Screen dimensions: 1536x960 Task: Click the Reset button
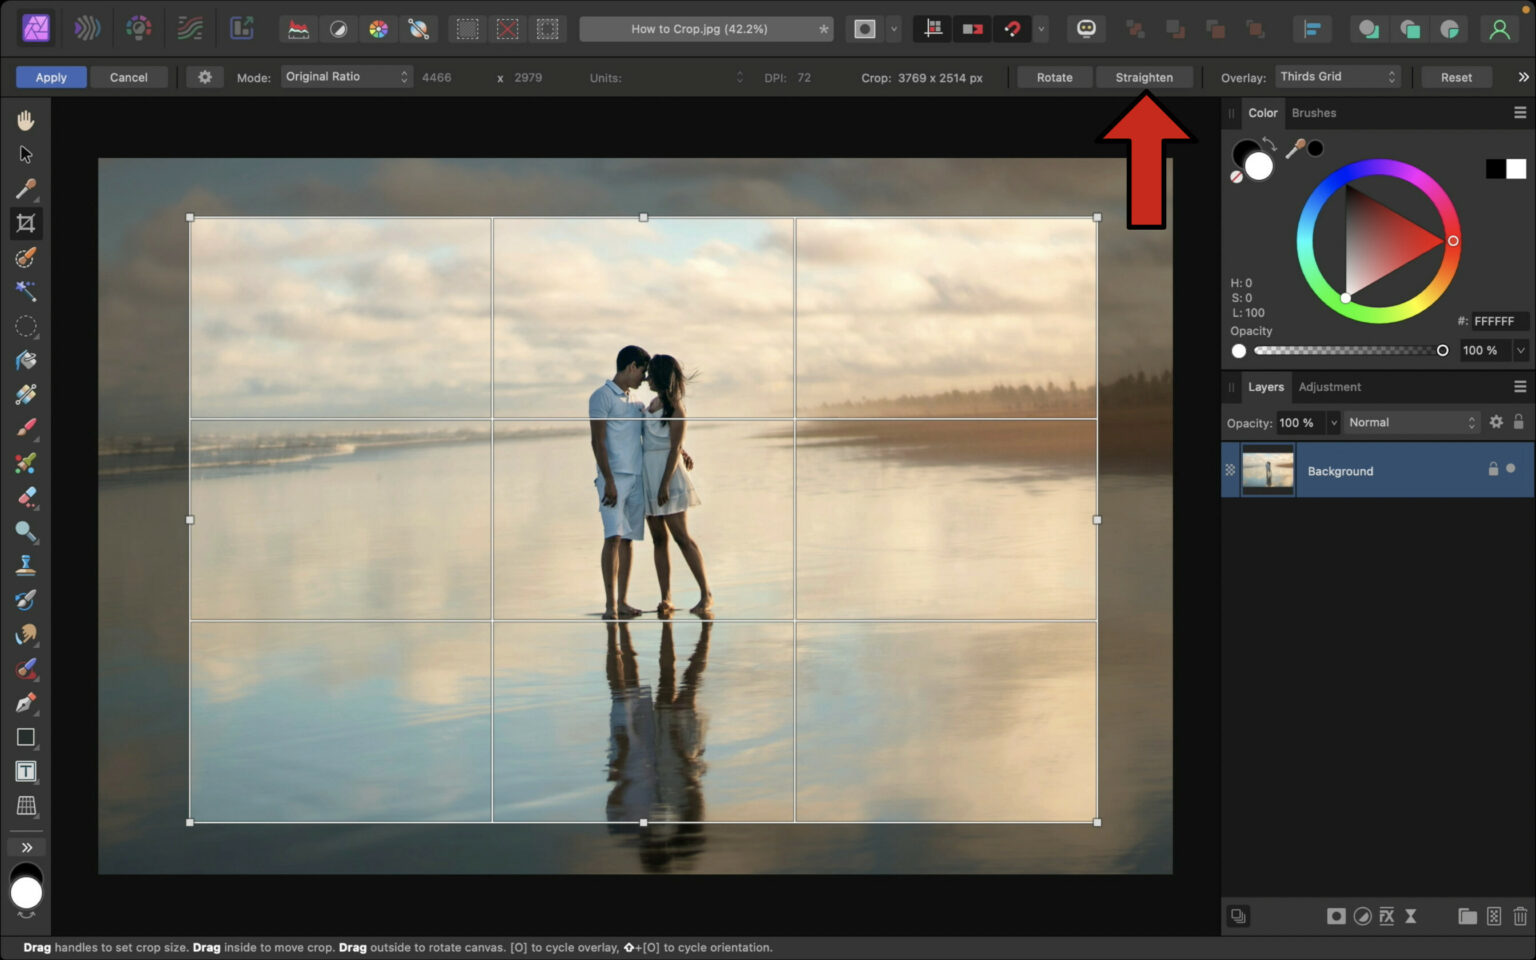tap(1456, 77)
